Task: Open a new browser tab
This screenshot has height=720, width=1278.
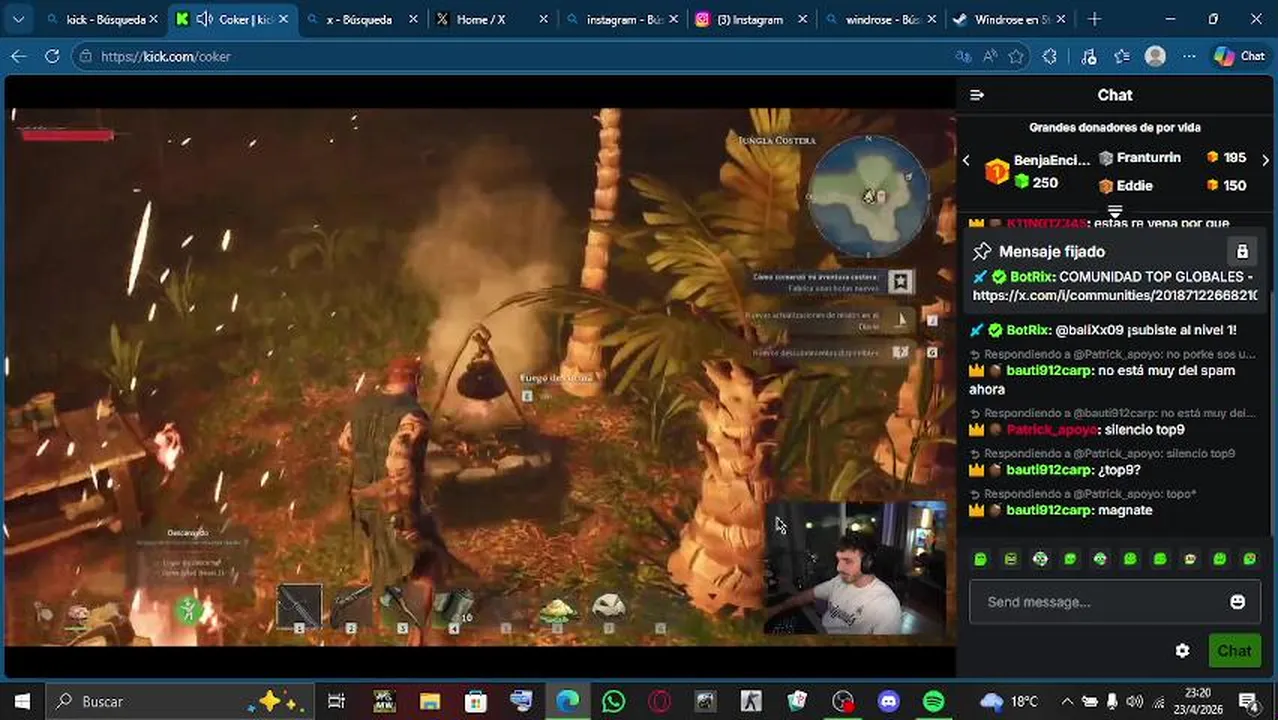Action: tap(1094, 19)
